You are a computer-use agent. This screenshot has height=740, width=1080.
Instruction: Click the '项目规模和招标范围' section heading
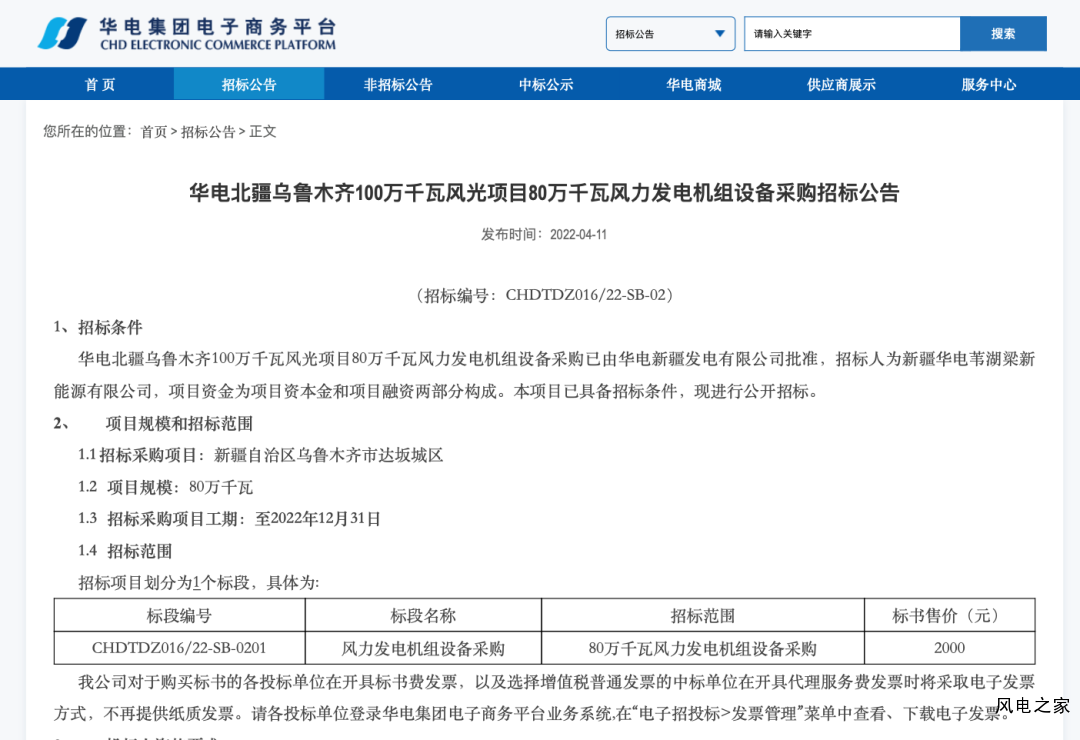click(179, 423)
